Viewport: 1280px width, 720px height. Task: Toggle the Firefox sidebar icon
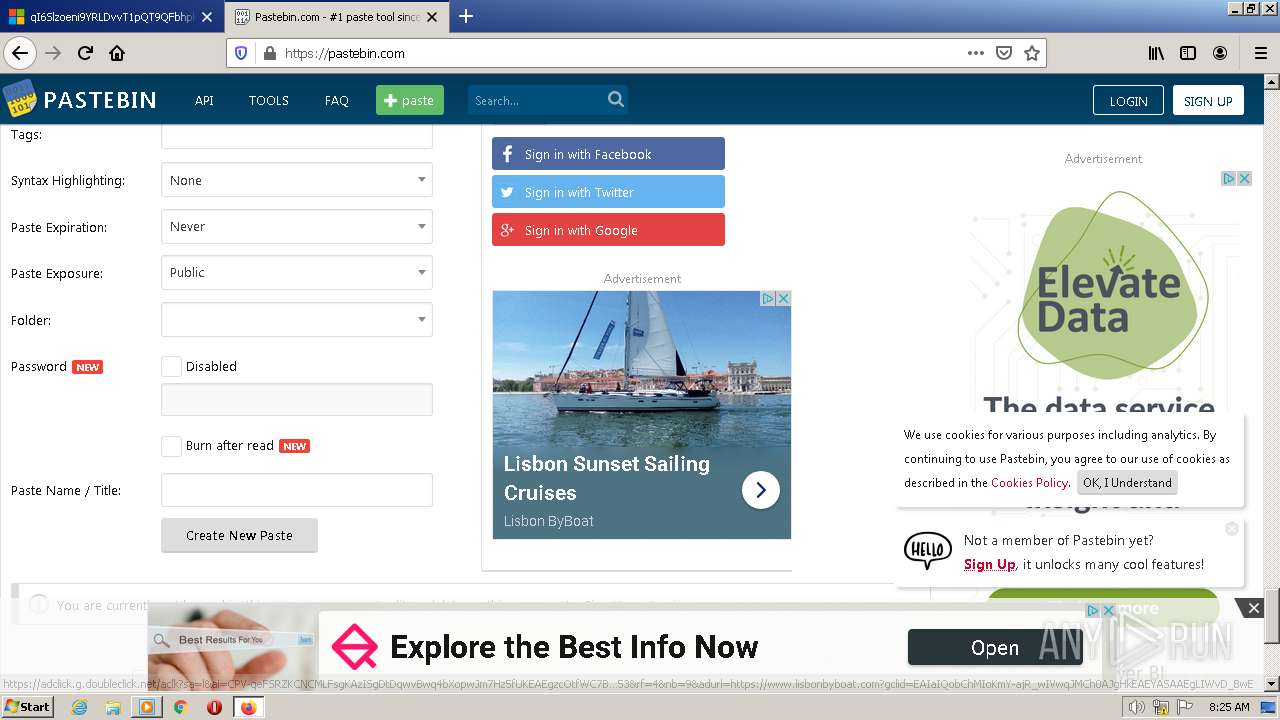[1188, 53]
